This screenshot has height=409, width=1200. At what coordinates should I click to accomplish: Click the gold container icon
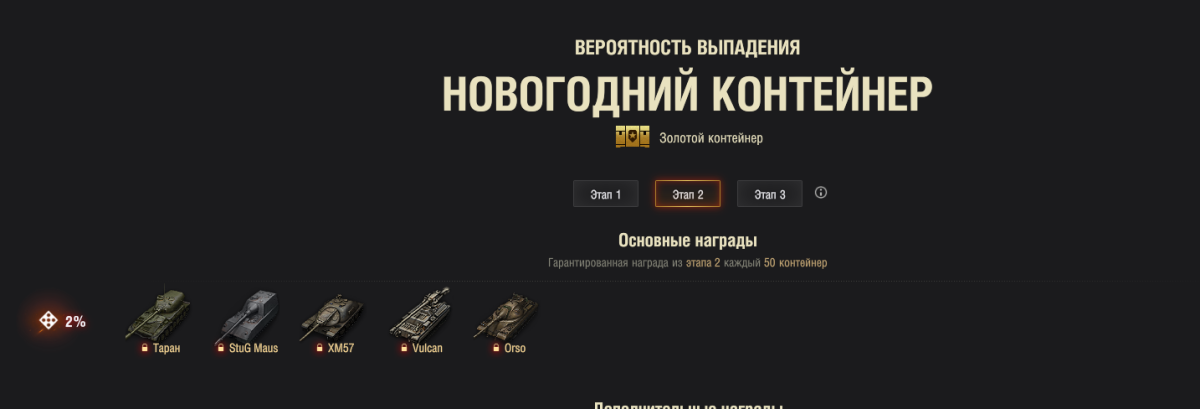pos(632,137)
